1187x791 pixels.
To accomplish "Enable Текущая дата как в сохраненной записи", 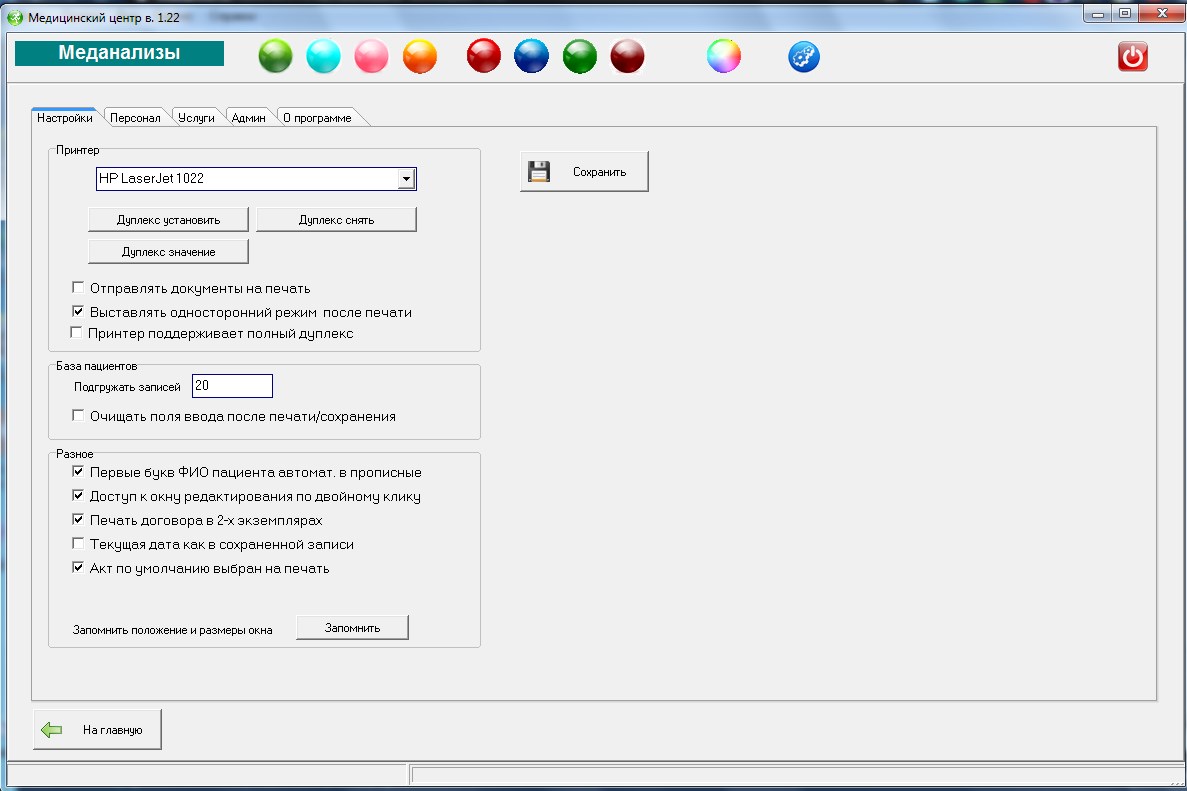I will [x=78, y=543].
